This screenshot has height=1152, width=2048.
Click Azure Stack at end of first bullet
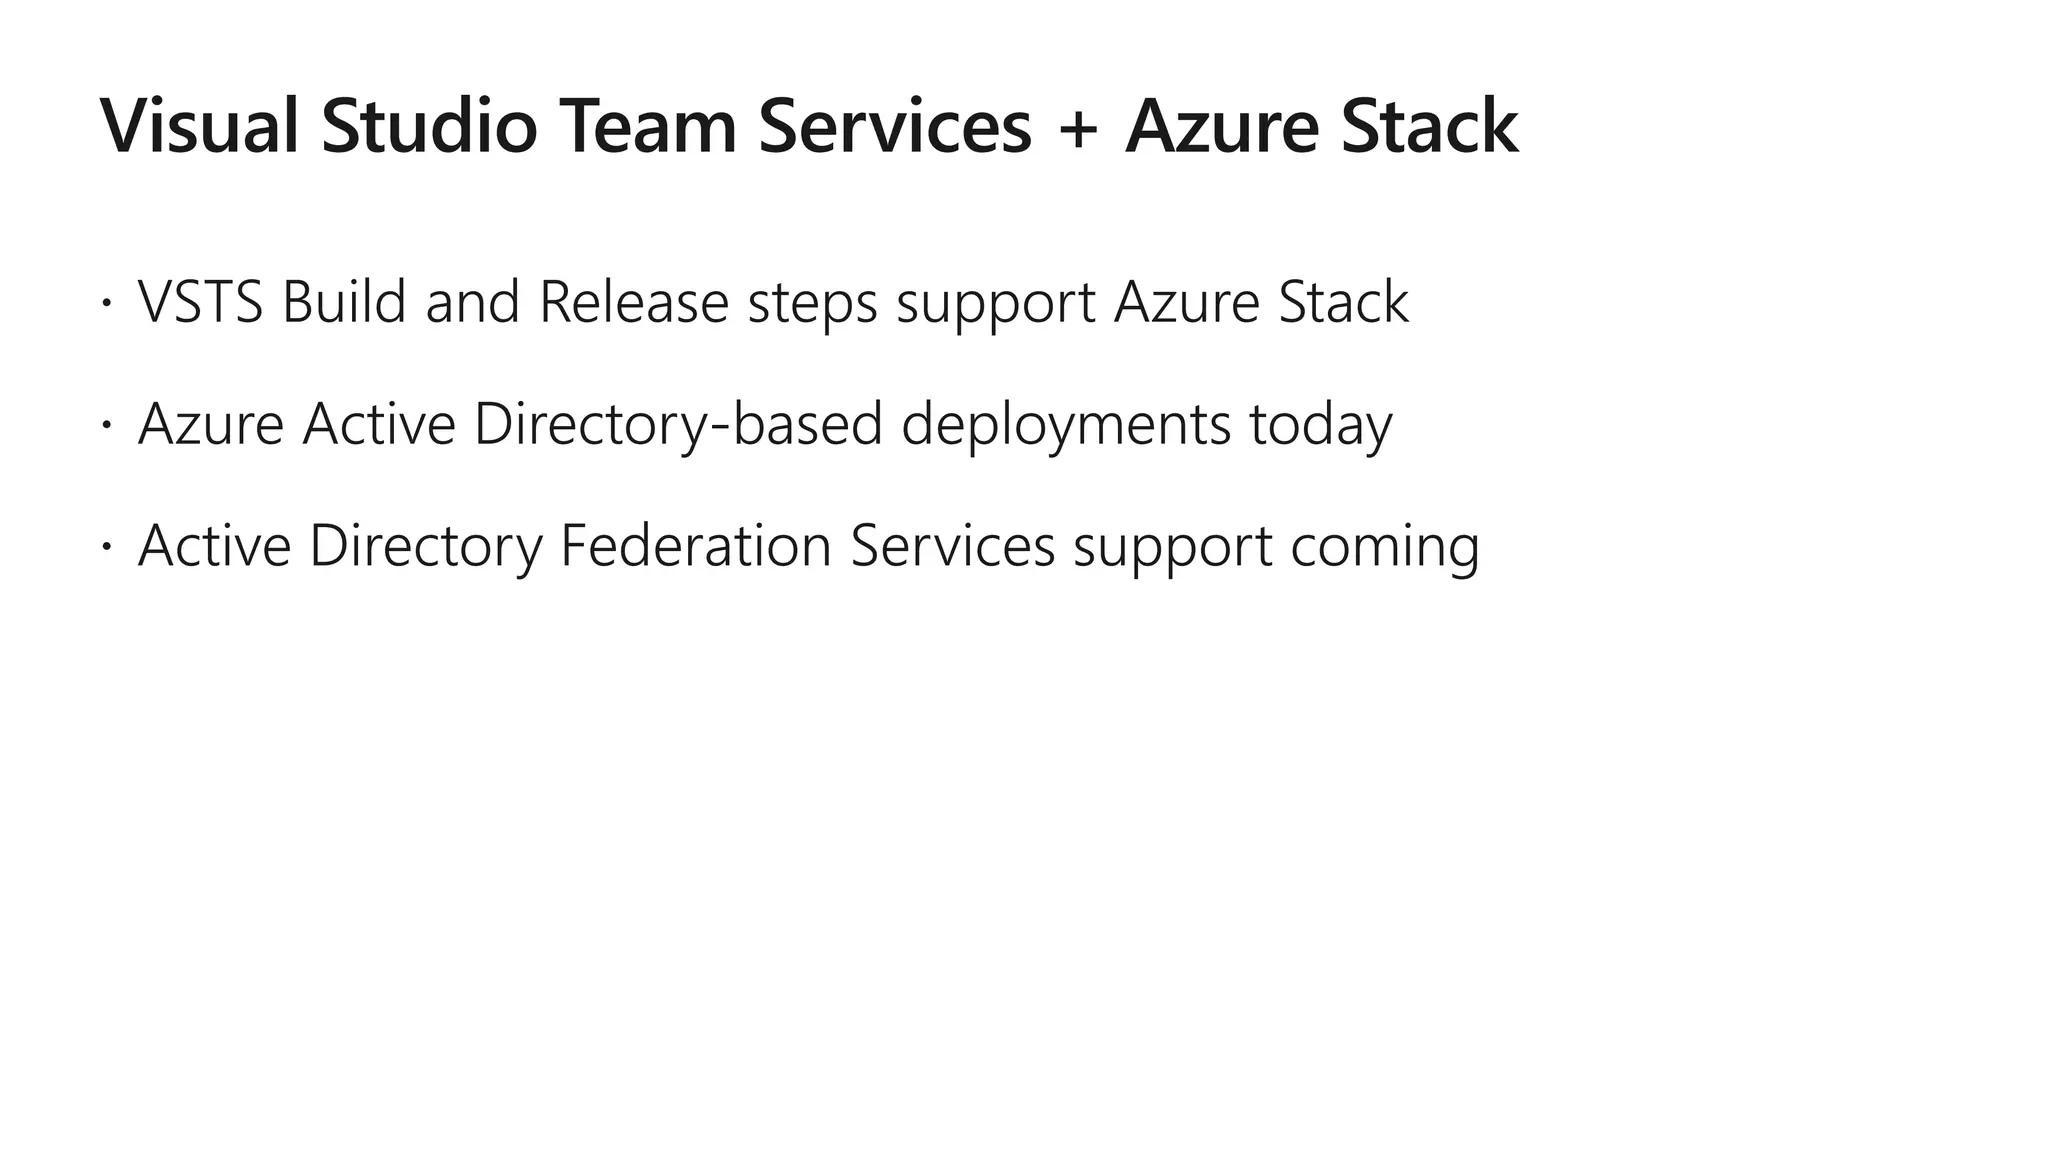(x=1261, y=302)
